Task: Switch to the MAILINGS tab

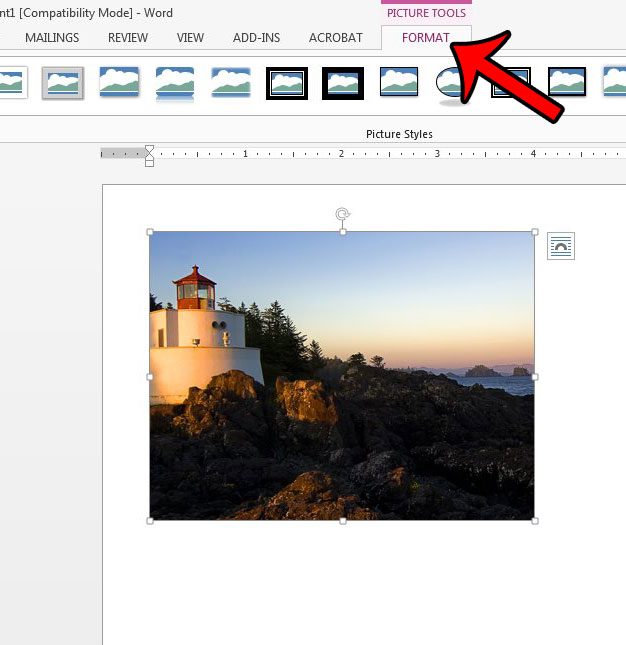Action: coord(52,38)
